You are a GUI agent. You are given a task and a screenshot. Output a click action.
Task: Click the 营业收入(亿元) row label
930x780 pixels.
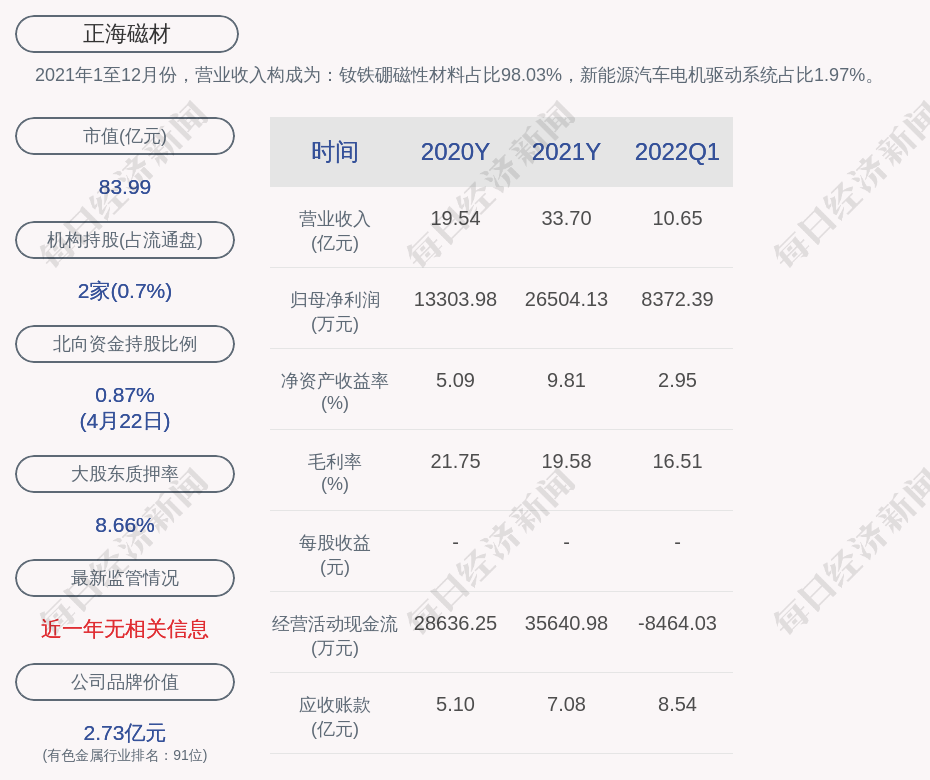point(335,231)
